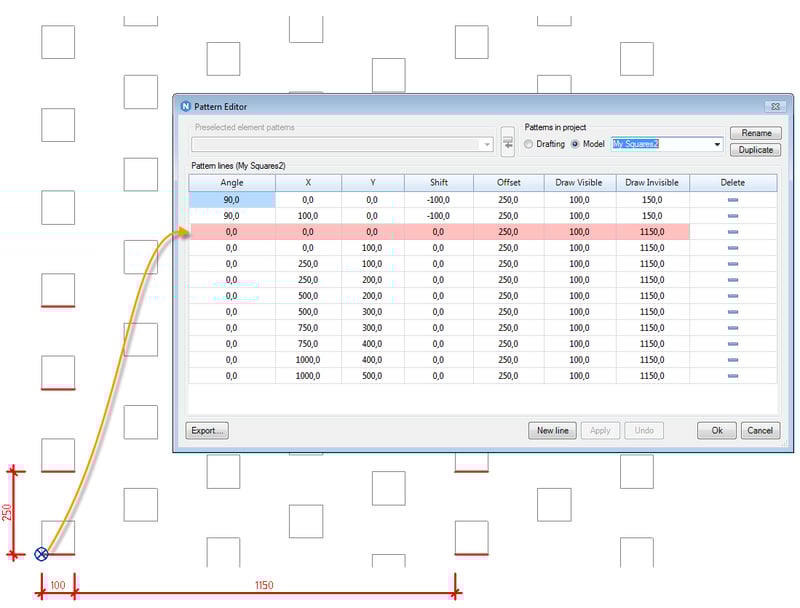Select the Offset 250,0 cell in red row
This screenshot has height=608, width=800.
point(509,232)
